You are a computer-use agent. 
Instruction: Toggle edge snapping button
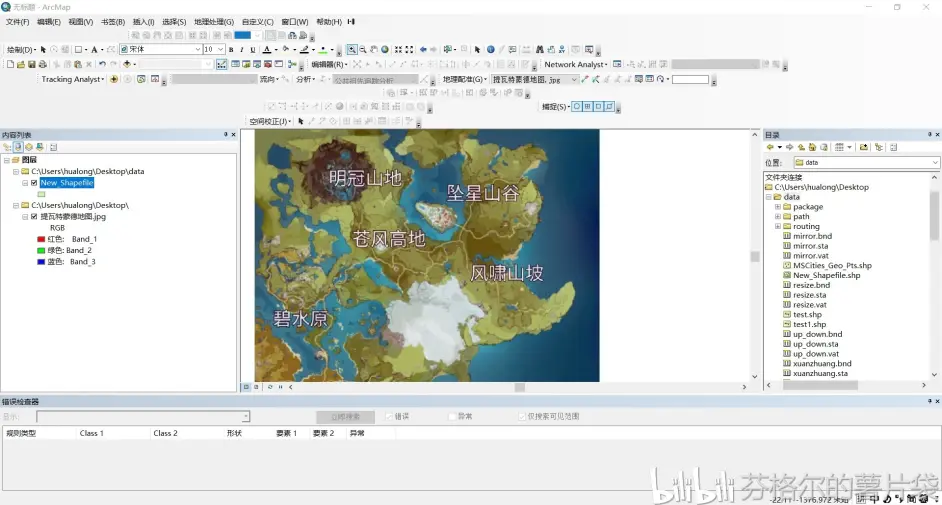point(609,106)
